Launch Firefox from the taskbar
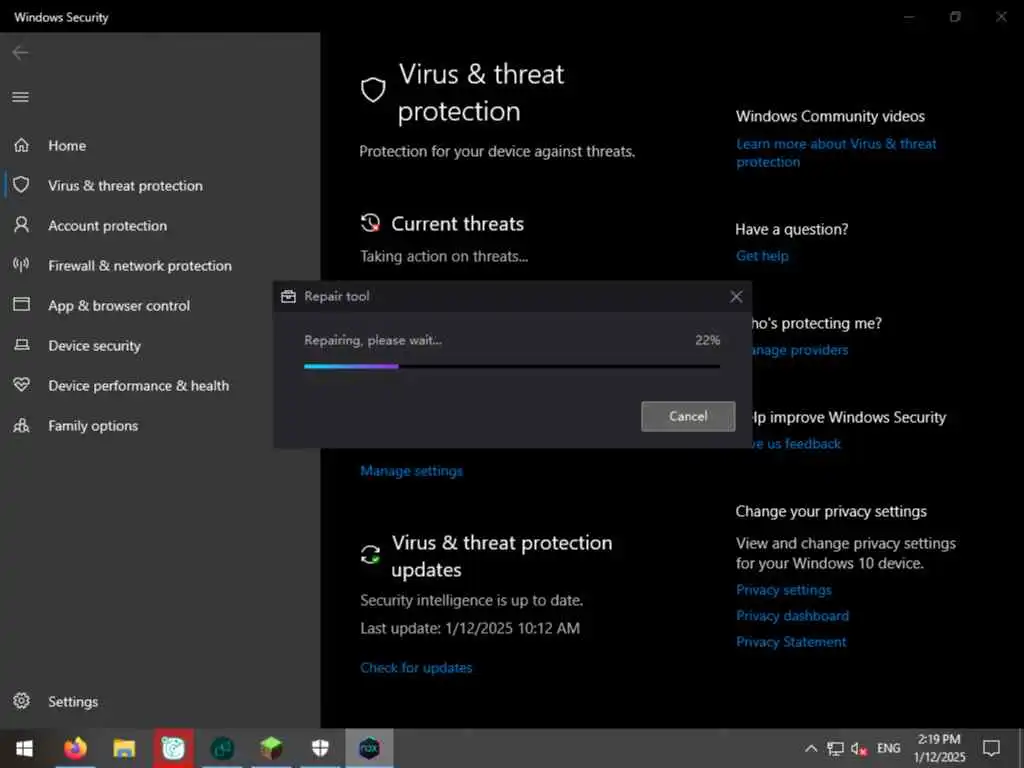This screenshot has width=1024, height=768. [x=75, y=748]
